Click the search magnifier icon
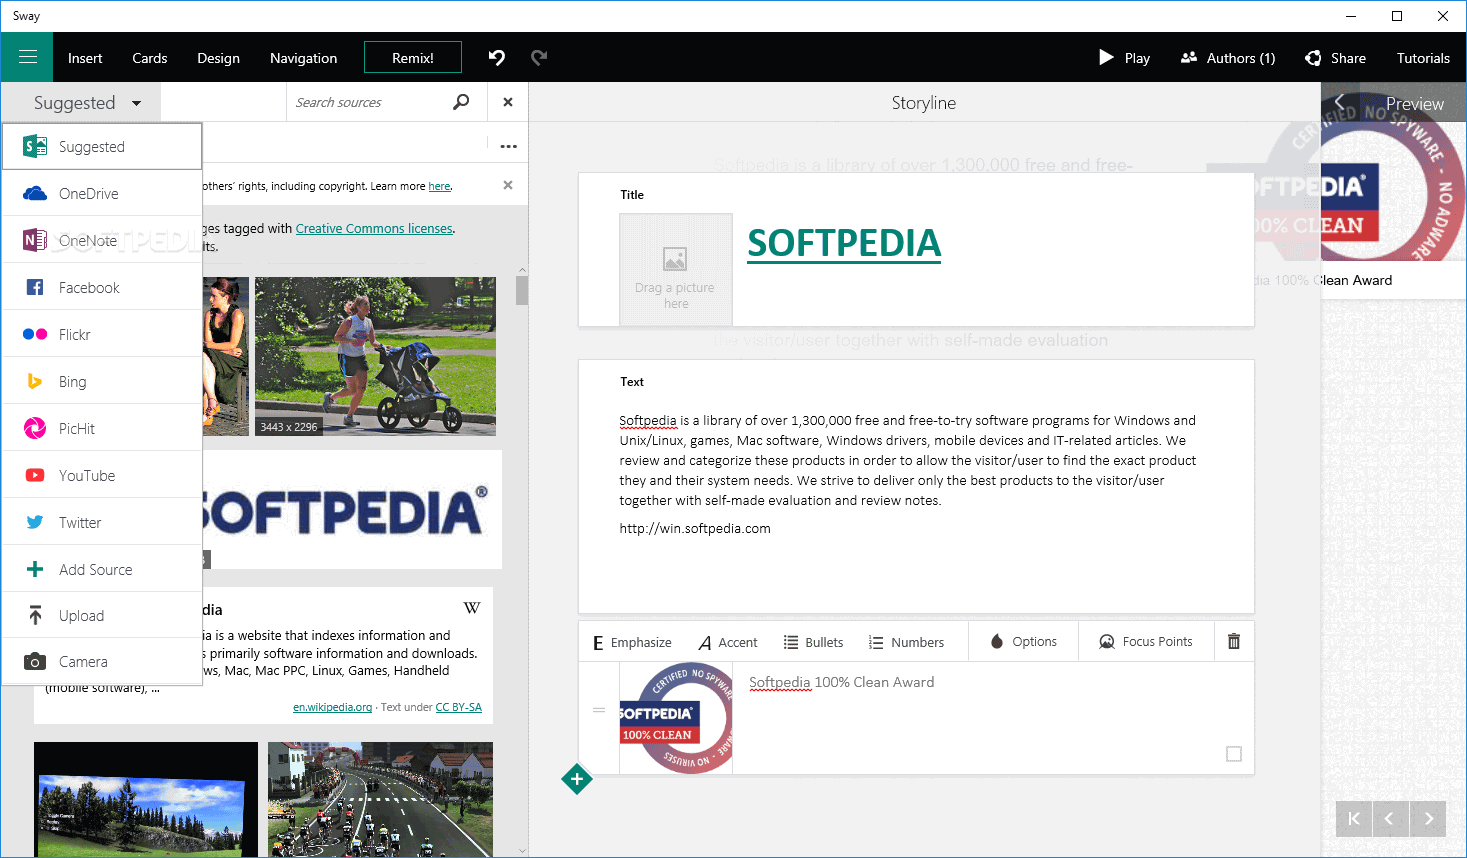Screen dimensions: 1467x858 (x=461, y=102)
